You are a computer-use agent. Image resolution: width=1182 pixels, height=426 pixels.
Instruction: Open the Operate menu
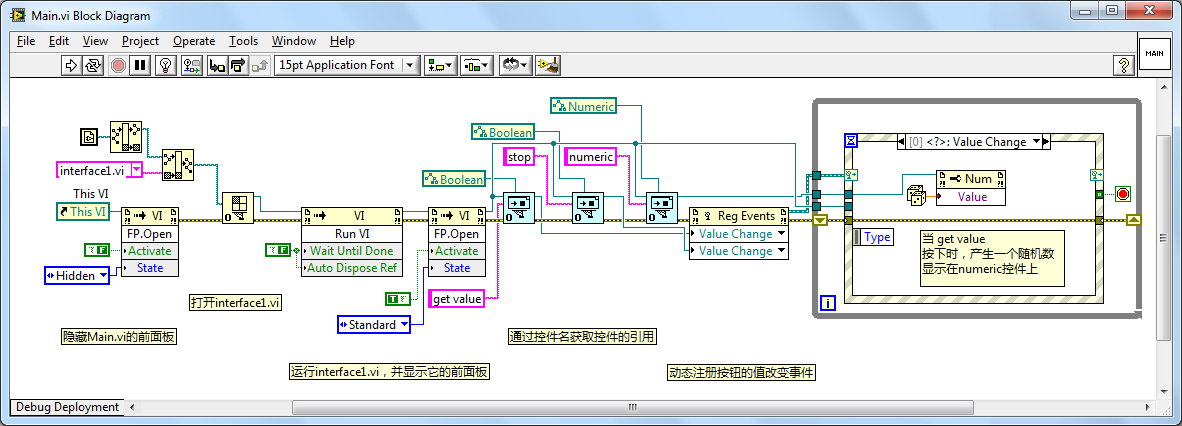tap(193, 41)
